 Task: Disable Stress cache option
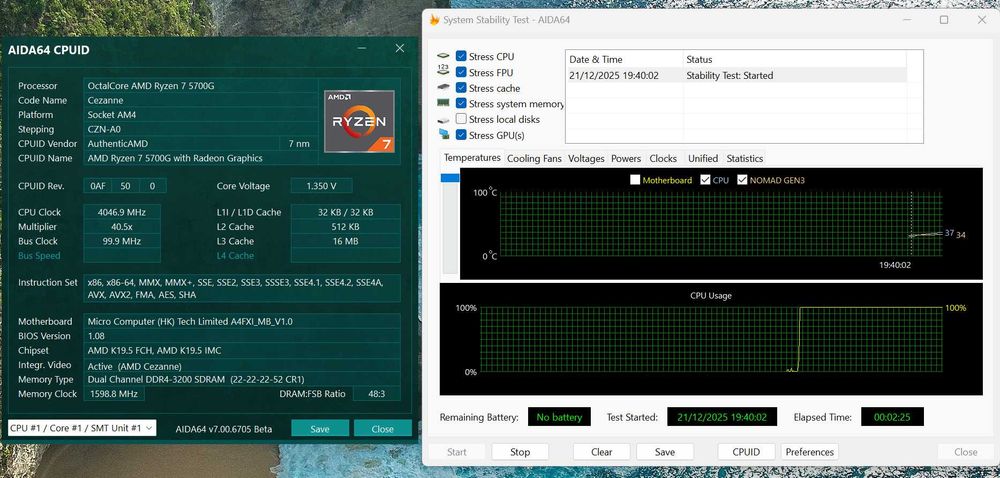[x=461, y=88]
